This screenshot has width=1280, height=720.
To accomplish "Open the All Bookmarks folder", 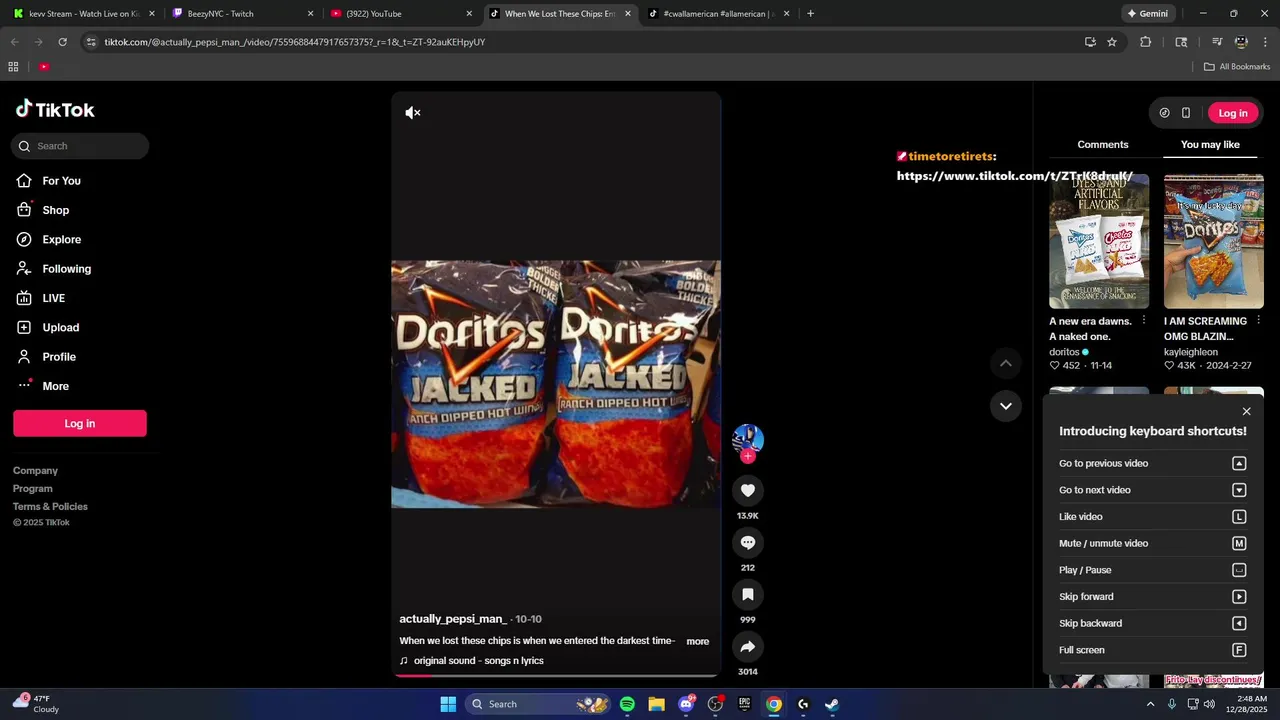I will (1237, 67).
